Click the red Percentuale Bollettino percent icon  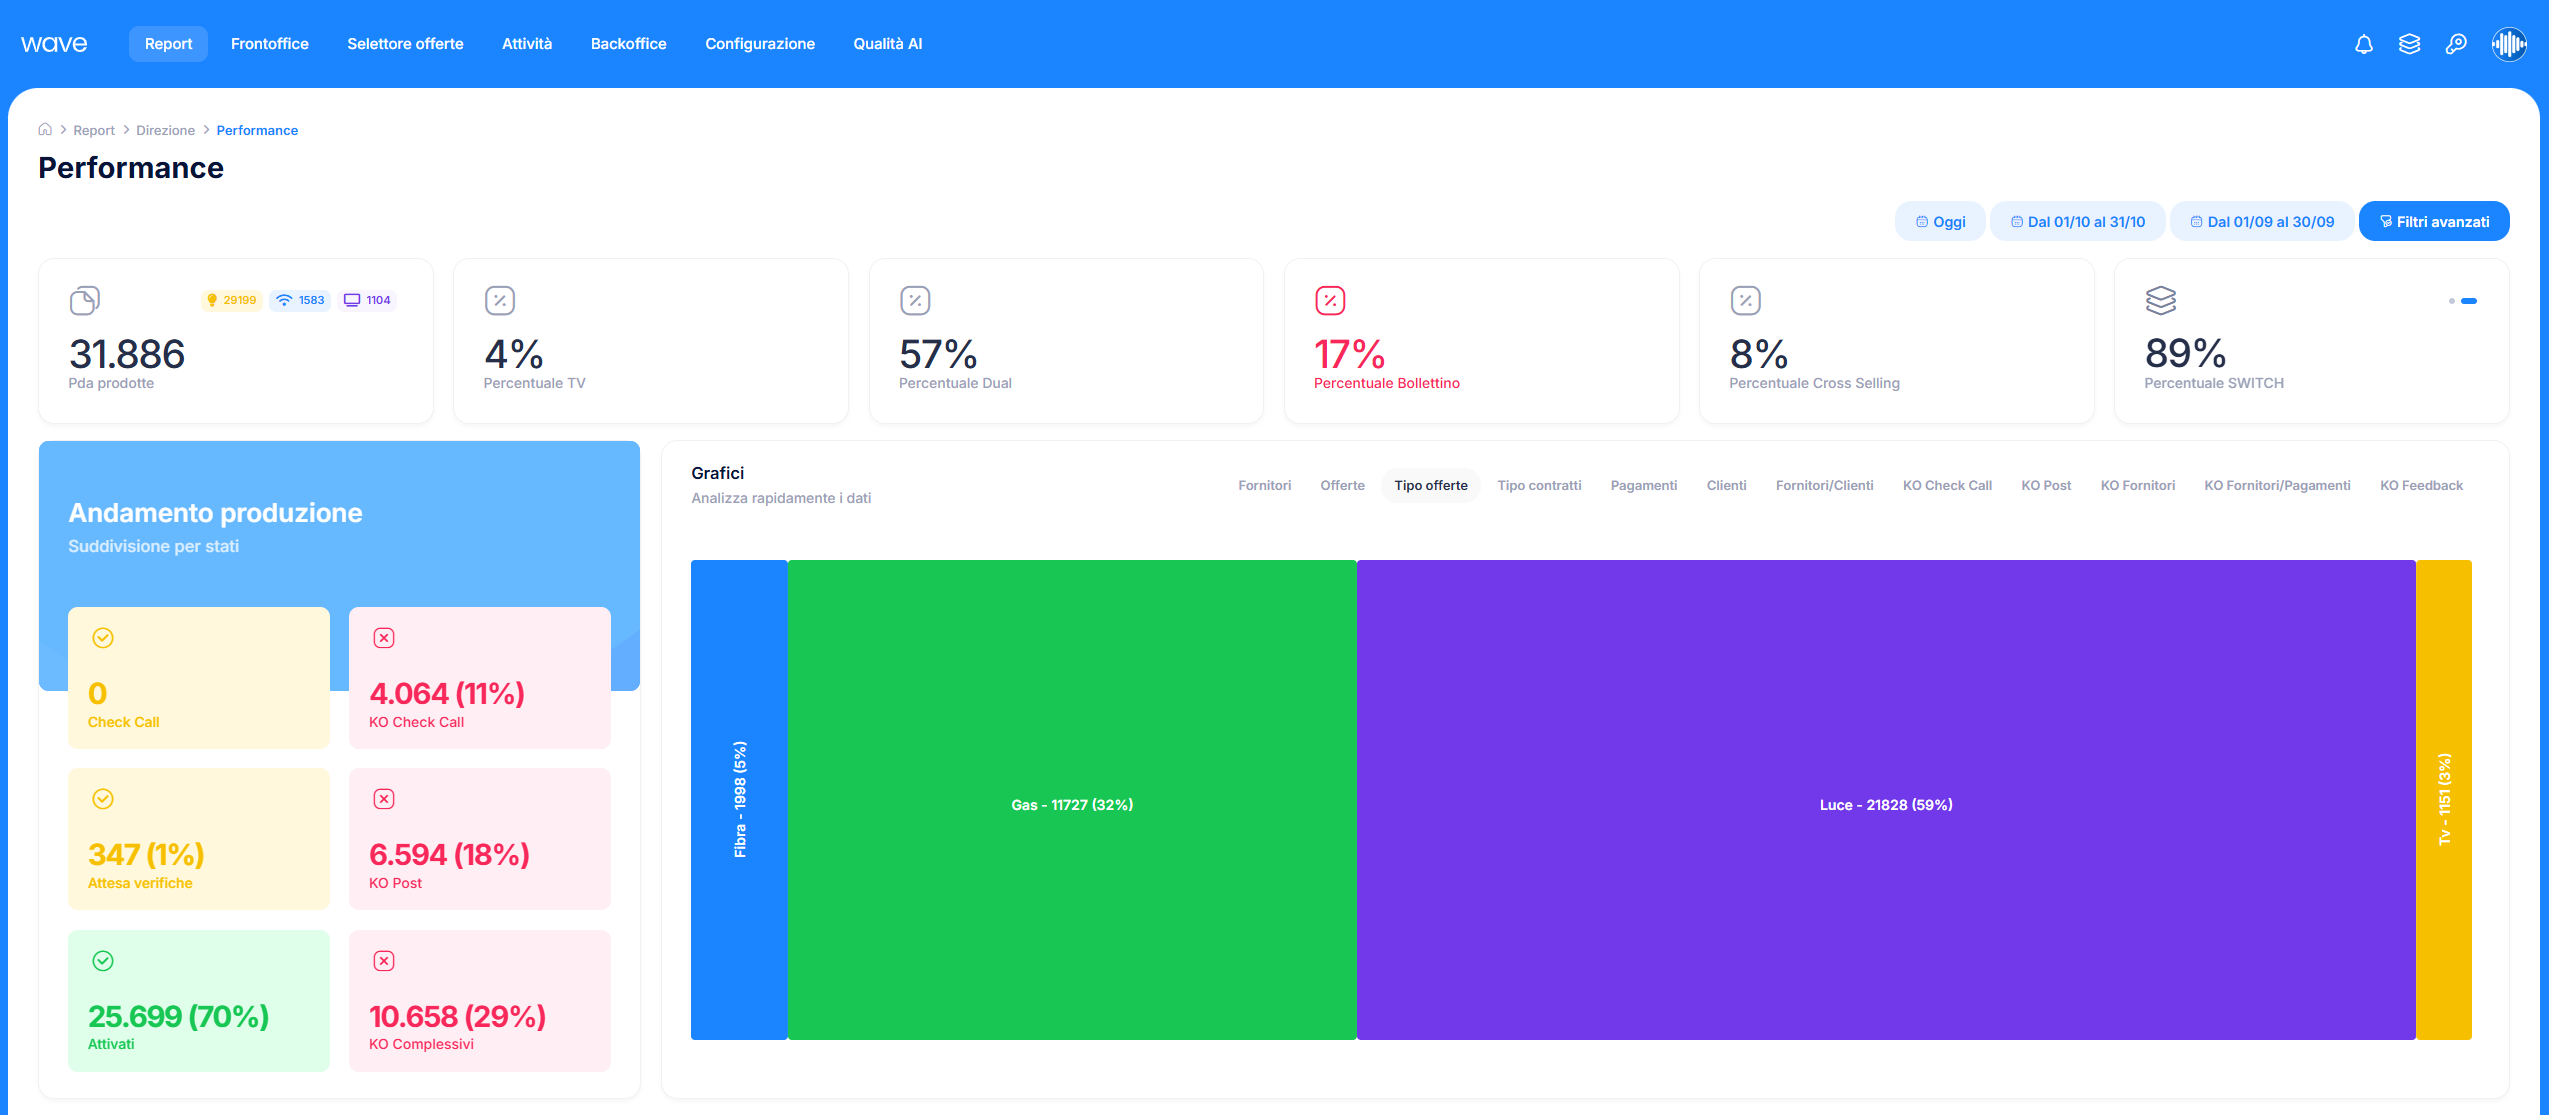pyautogui.click(x=1330, y=300)
